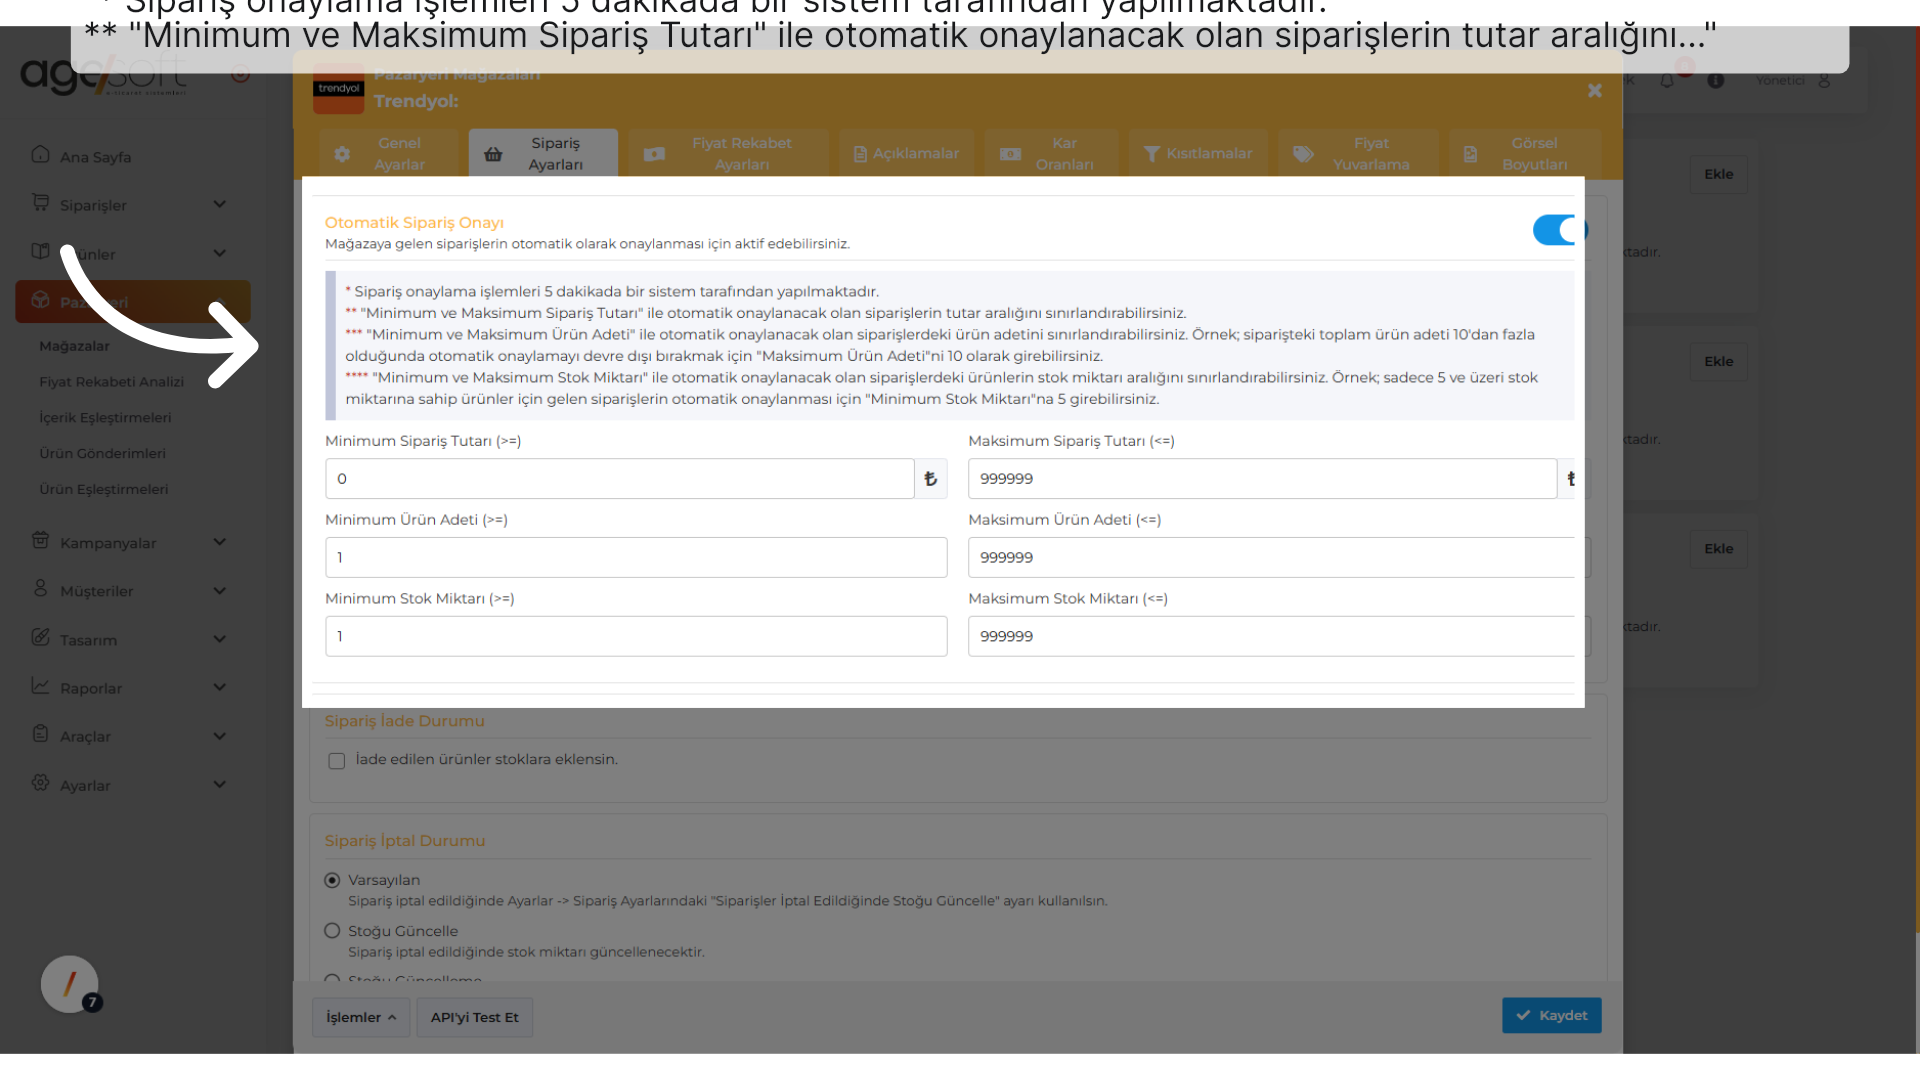Go to Ana Sayfa in sidebar
The width and height of the screenshot is (1920, 1080).
[x=95, y=157]
